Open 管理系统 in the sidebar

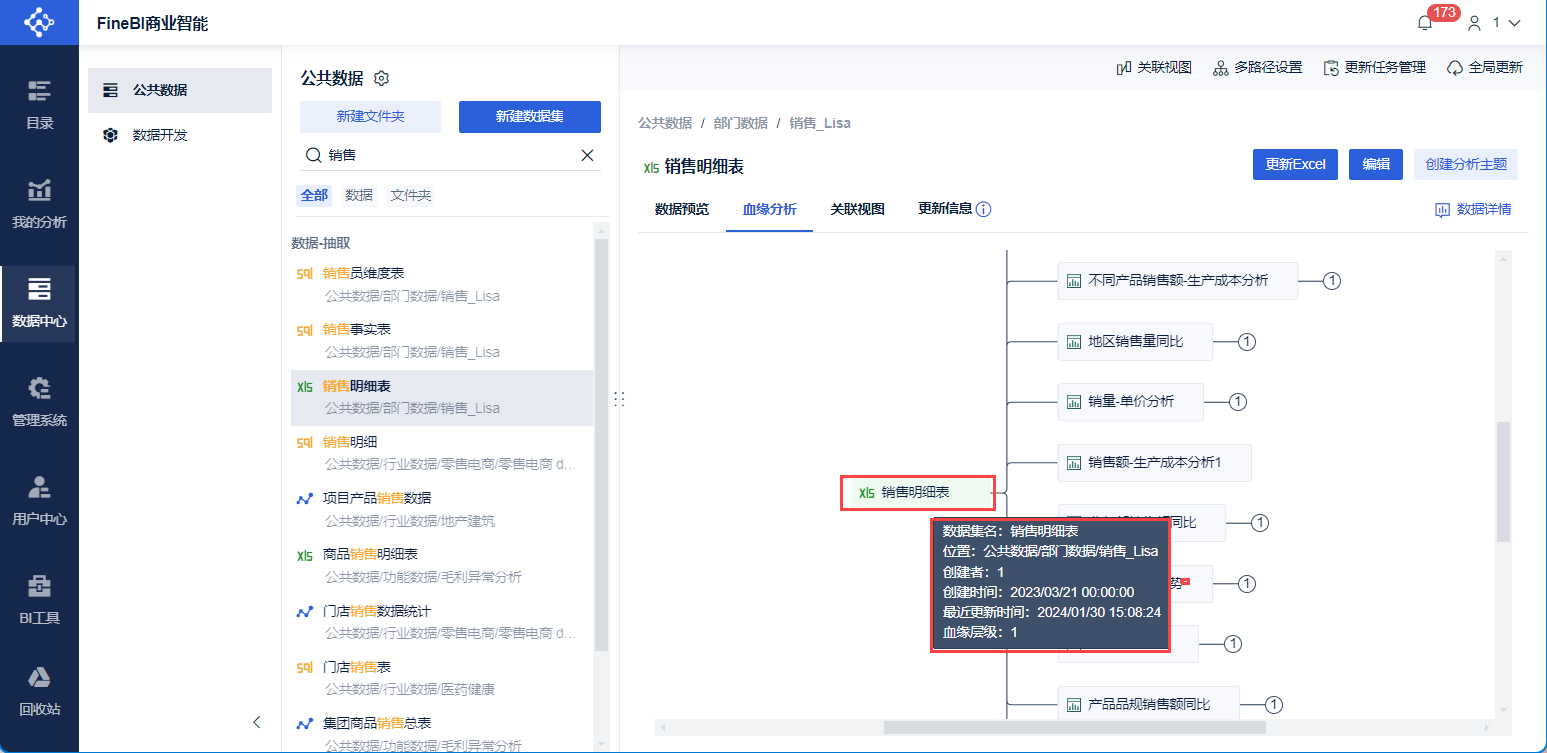[x=39, y=402]
